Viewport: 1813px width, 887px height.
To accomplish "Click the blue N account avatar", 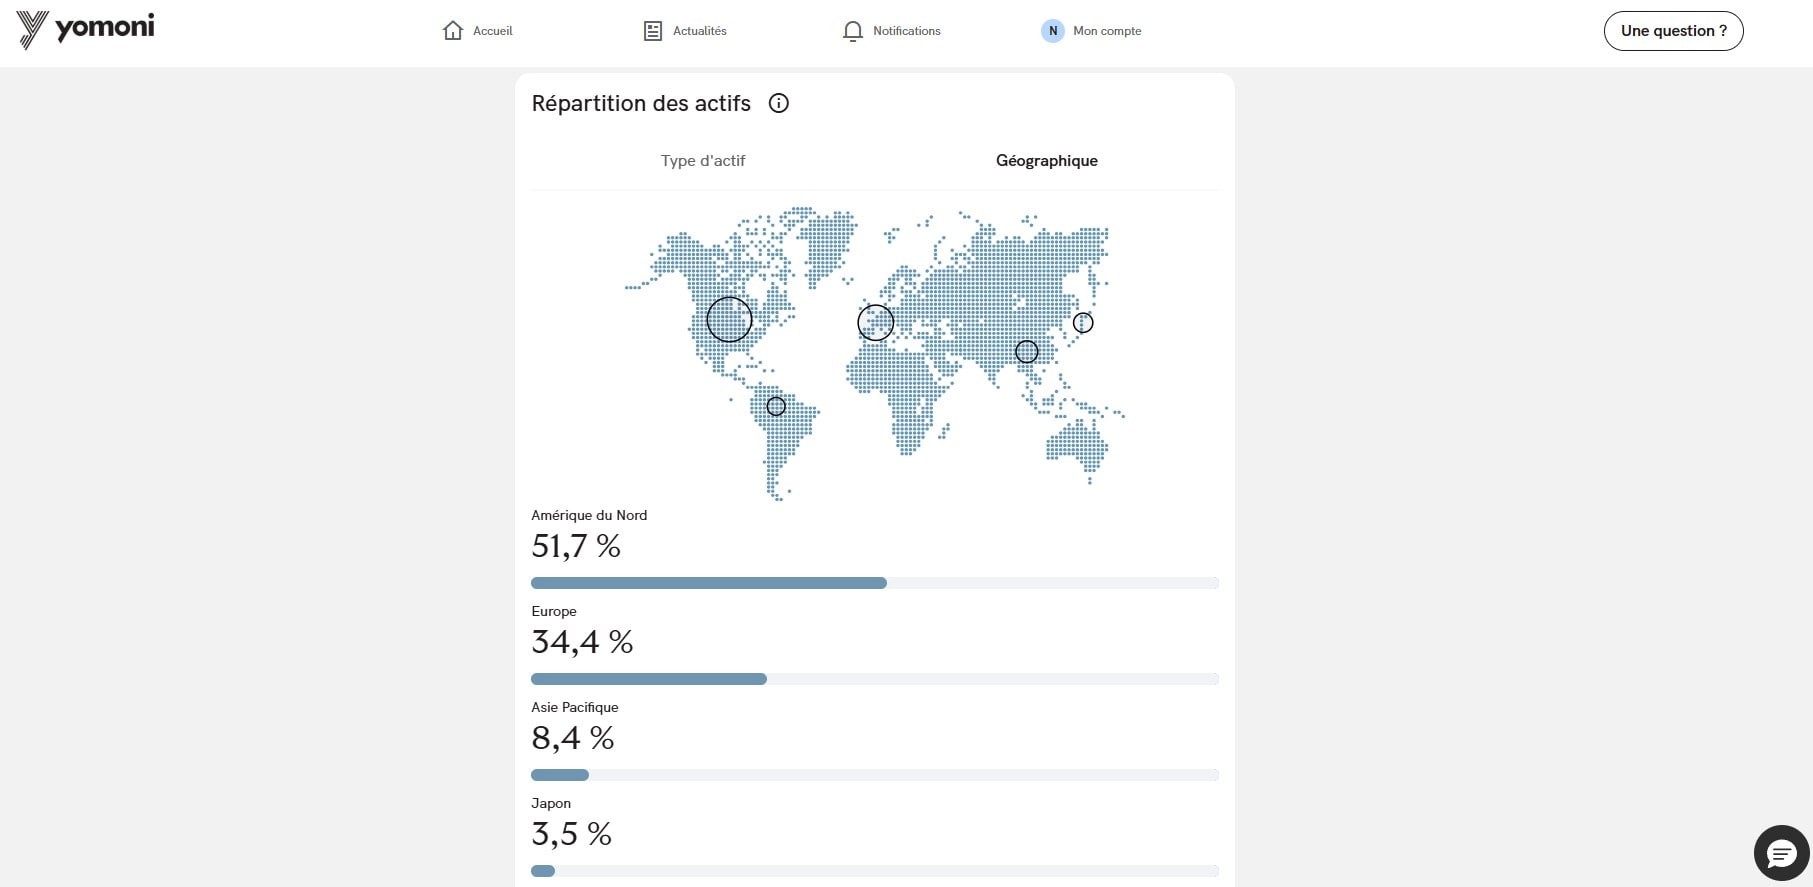I will click(x=1052, y=31).
